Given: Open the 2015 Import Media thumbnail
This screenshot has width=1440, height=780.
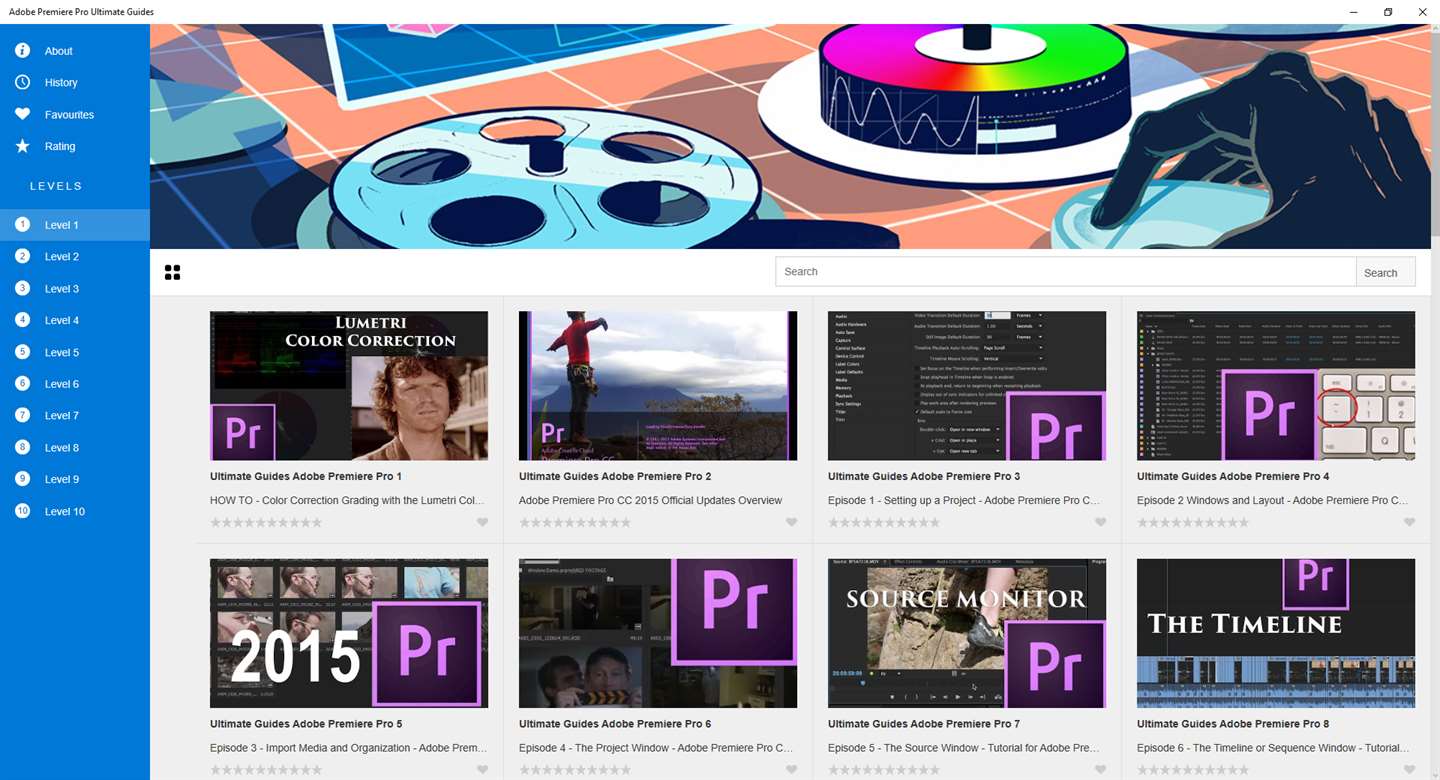Looking at the screenshot, I should (x=349, y=633).
